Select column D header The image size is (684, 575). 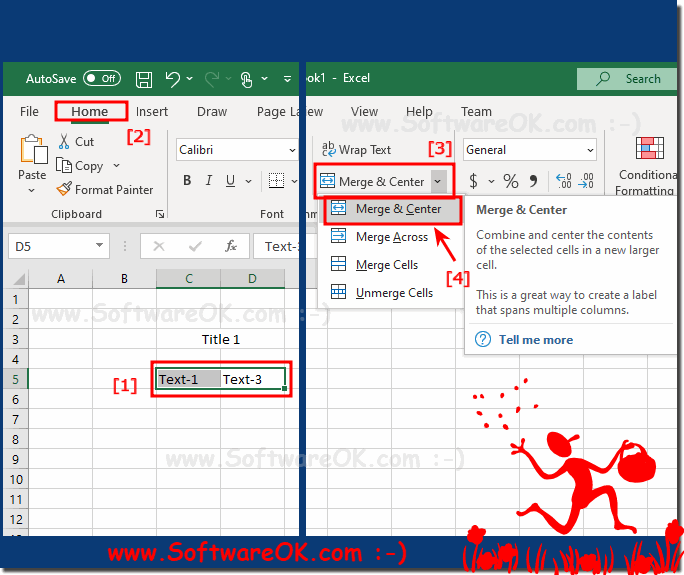(x=252, y=279)
